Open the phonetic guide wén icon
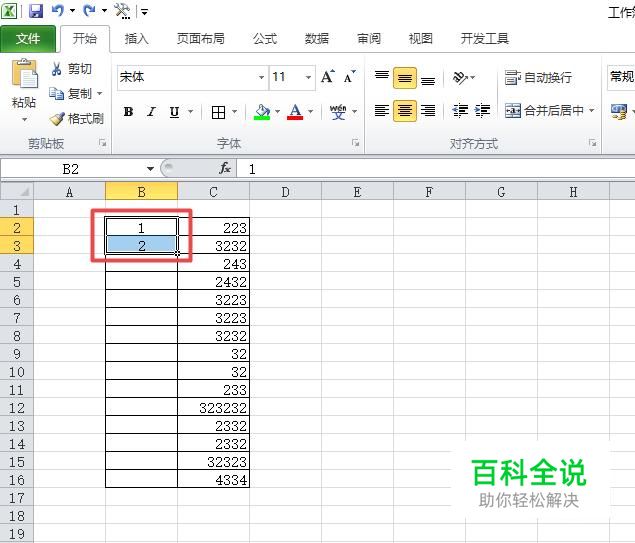Viewport: 635px width, 543px height. pyautogui.click(x=338, y=112)
